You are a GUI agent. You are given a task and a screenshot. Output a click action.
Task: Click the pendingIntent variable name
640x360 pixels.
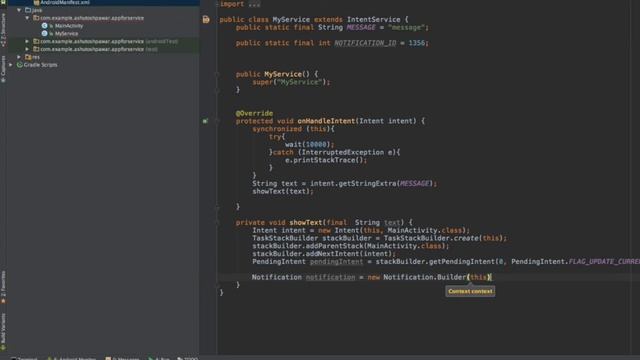coord(336,262)
